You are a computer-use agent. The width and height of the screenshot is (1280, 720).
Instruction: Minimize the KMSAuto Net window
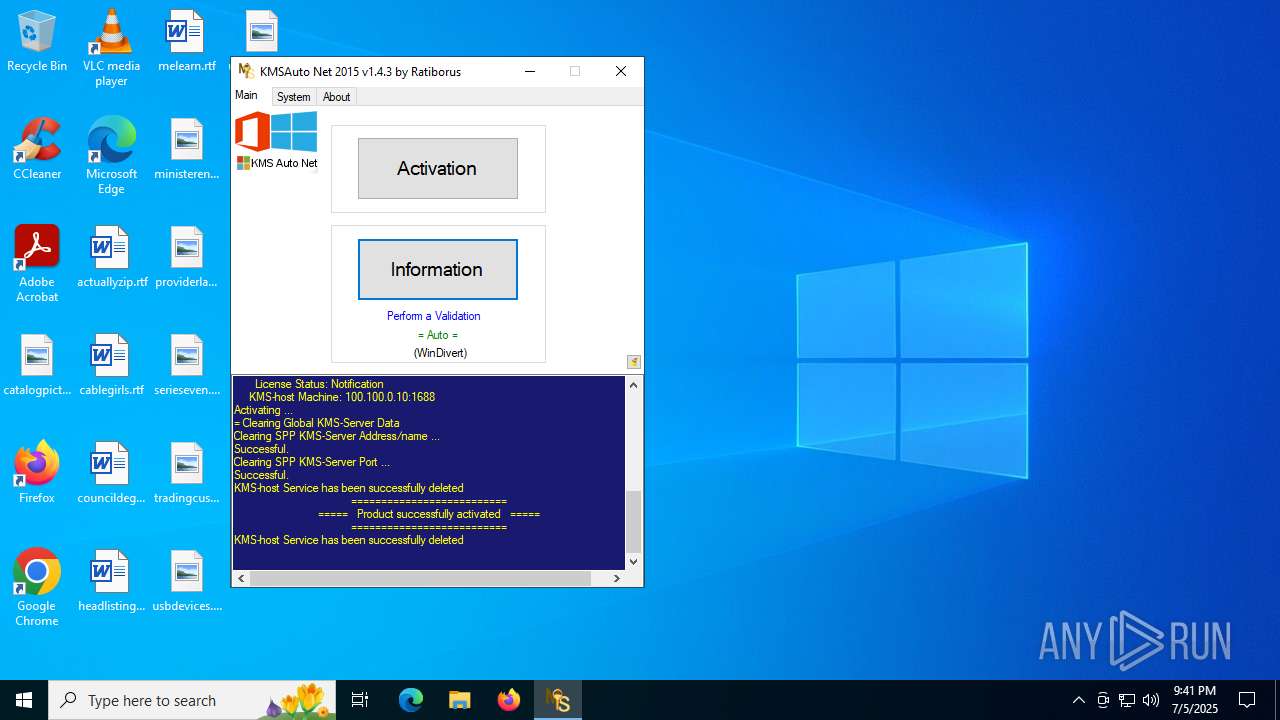pyautogui.click(x=530, y=71)
